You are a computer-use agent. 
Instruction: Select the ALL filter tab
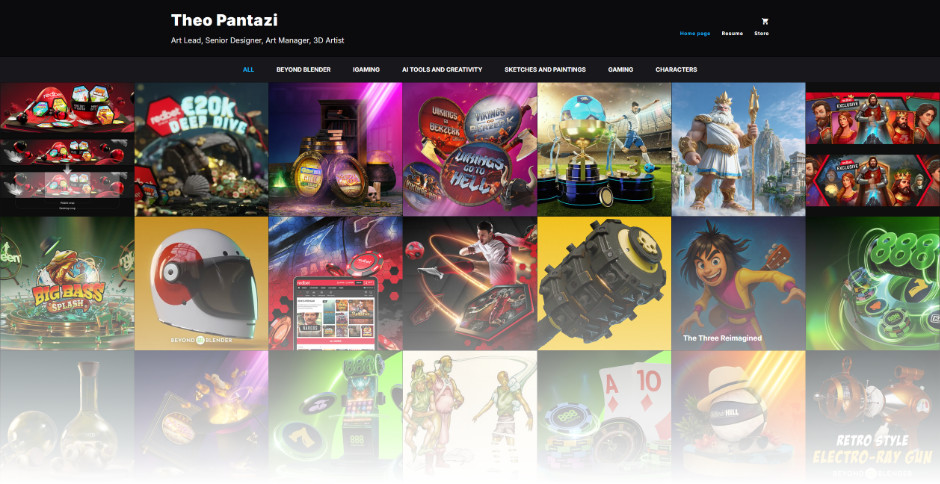pos(248,70)
